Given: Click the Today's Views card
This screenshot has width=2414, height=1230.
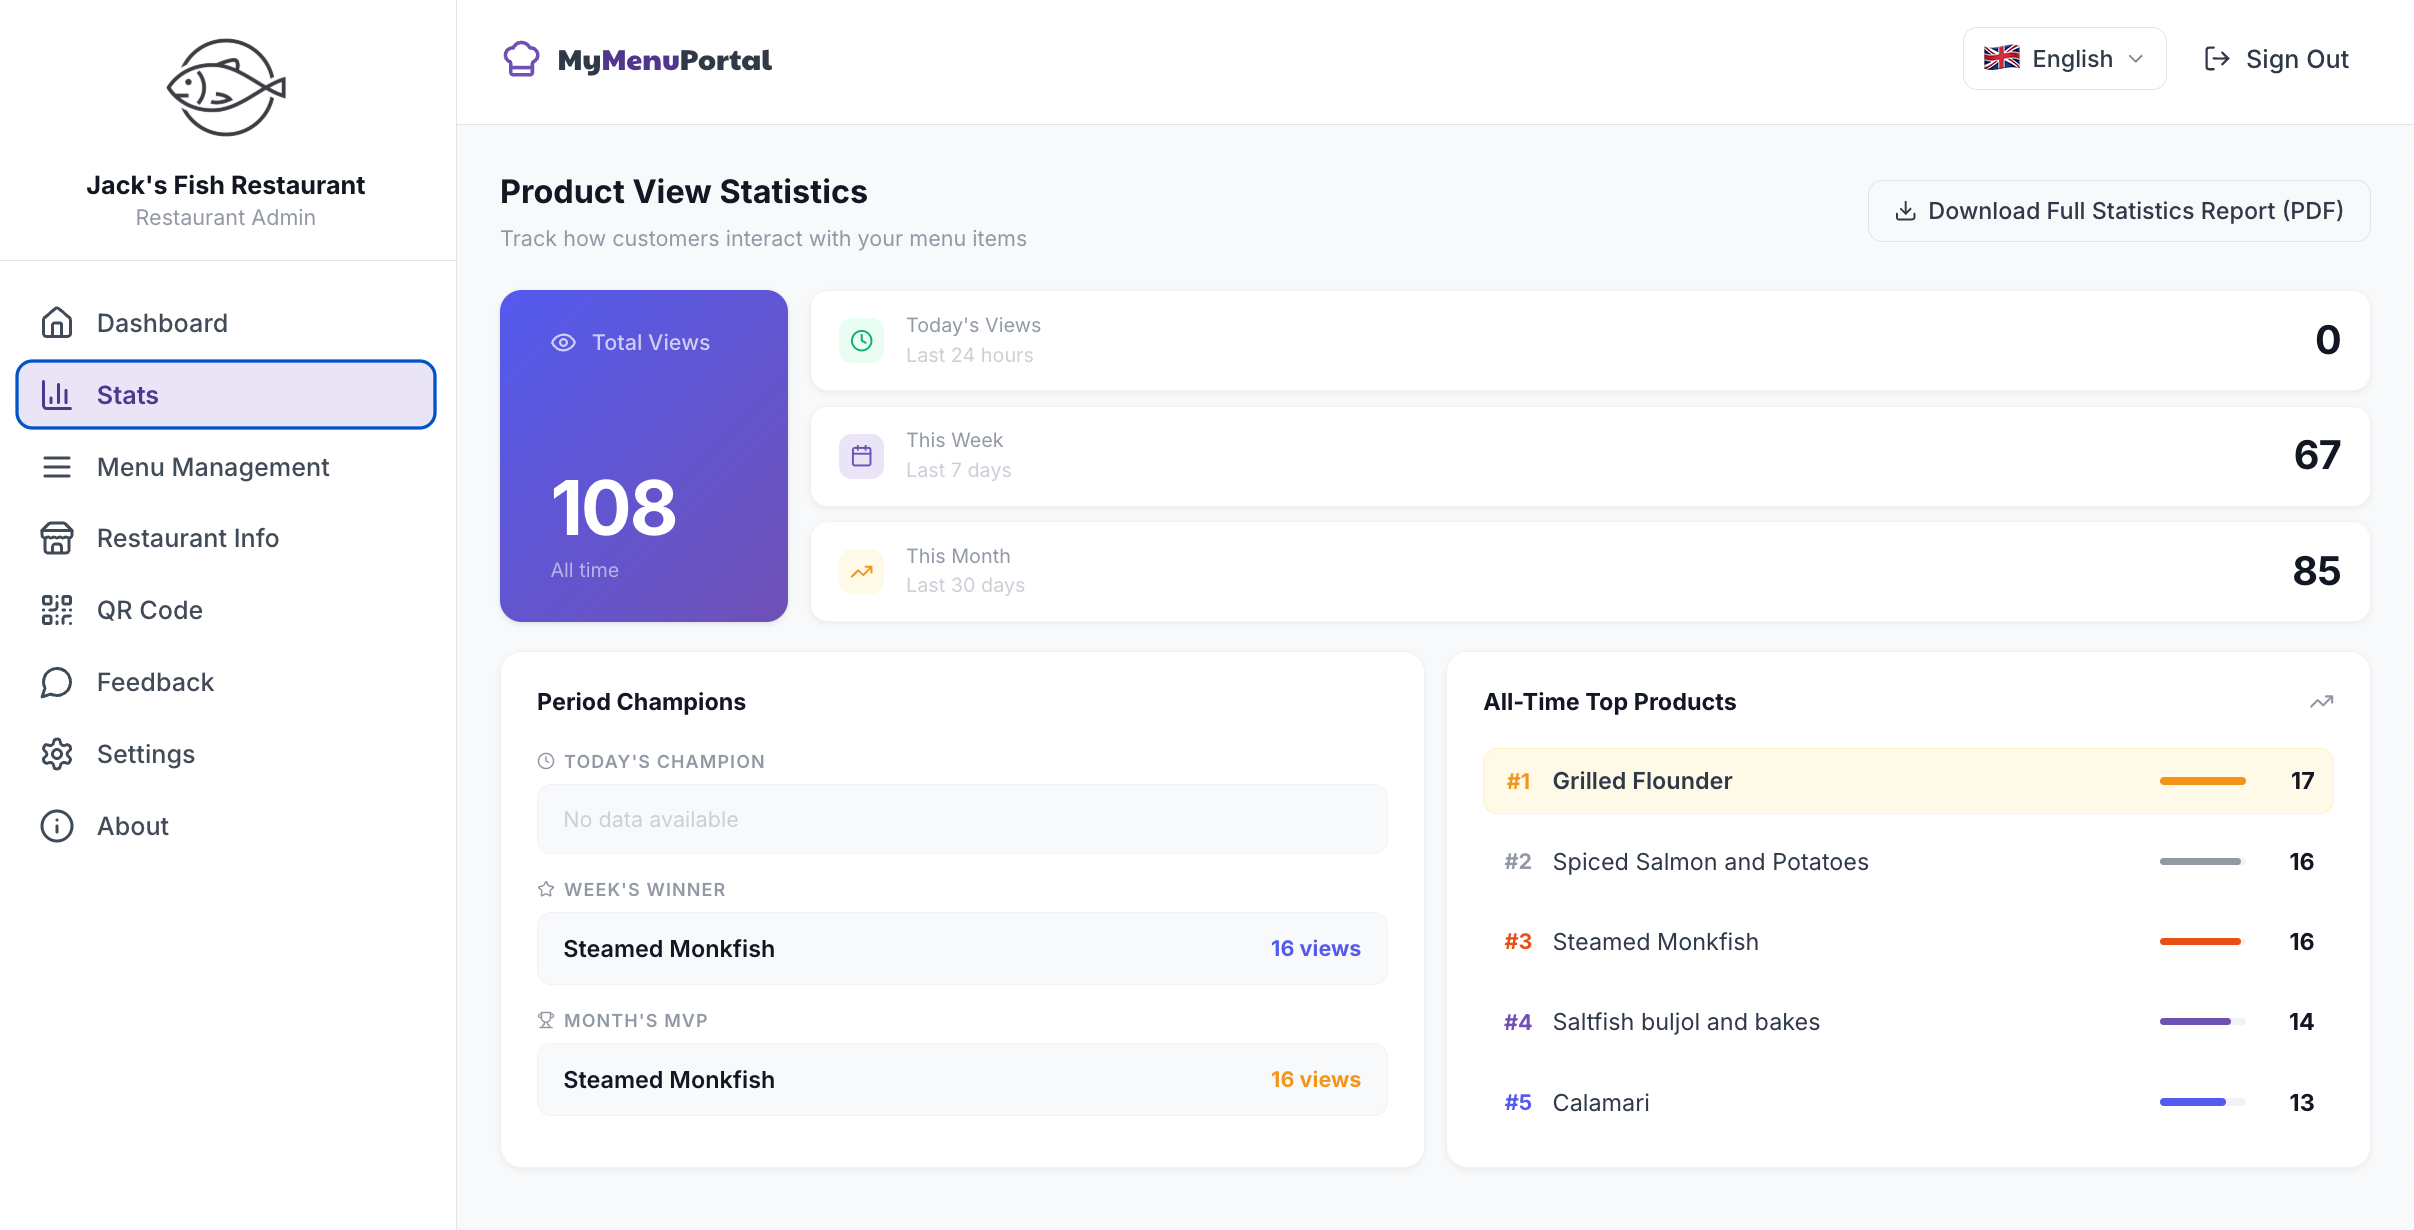Looking at the screenshot, I should point(1590,341).
